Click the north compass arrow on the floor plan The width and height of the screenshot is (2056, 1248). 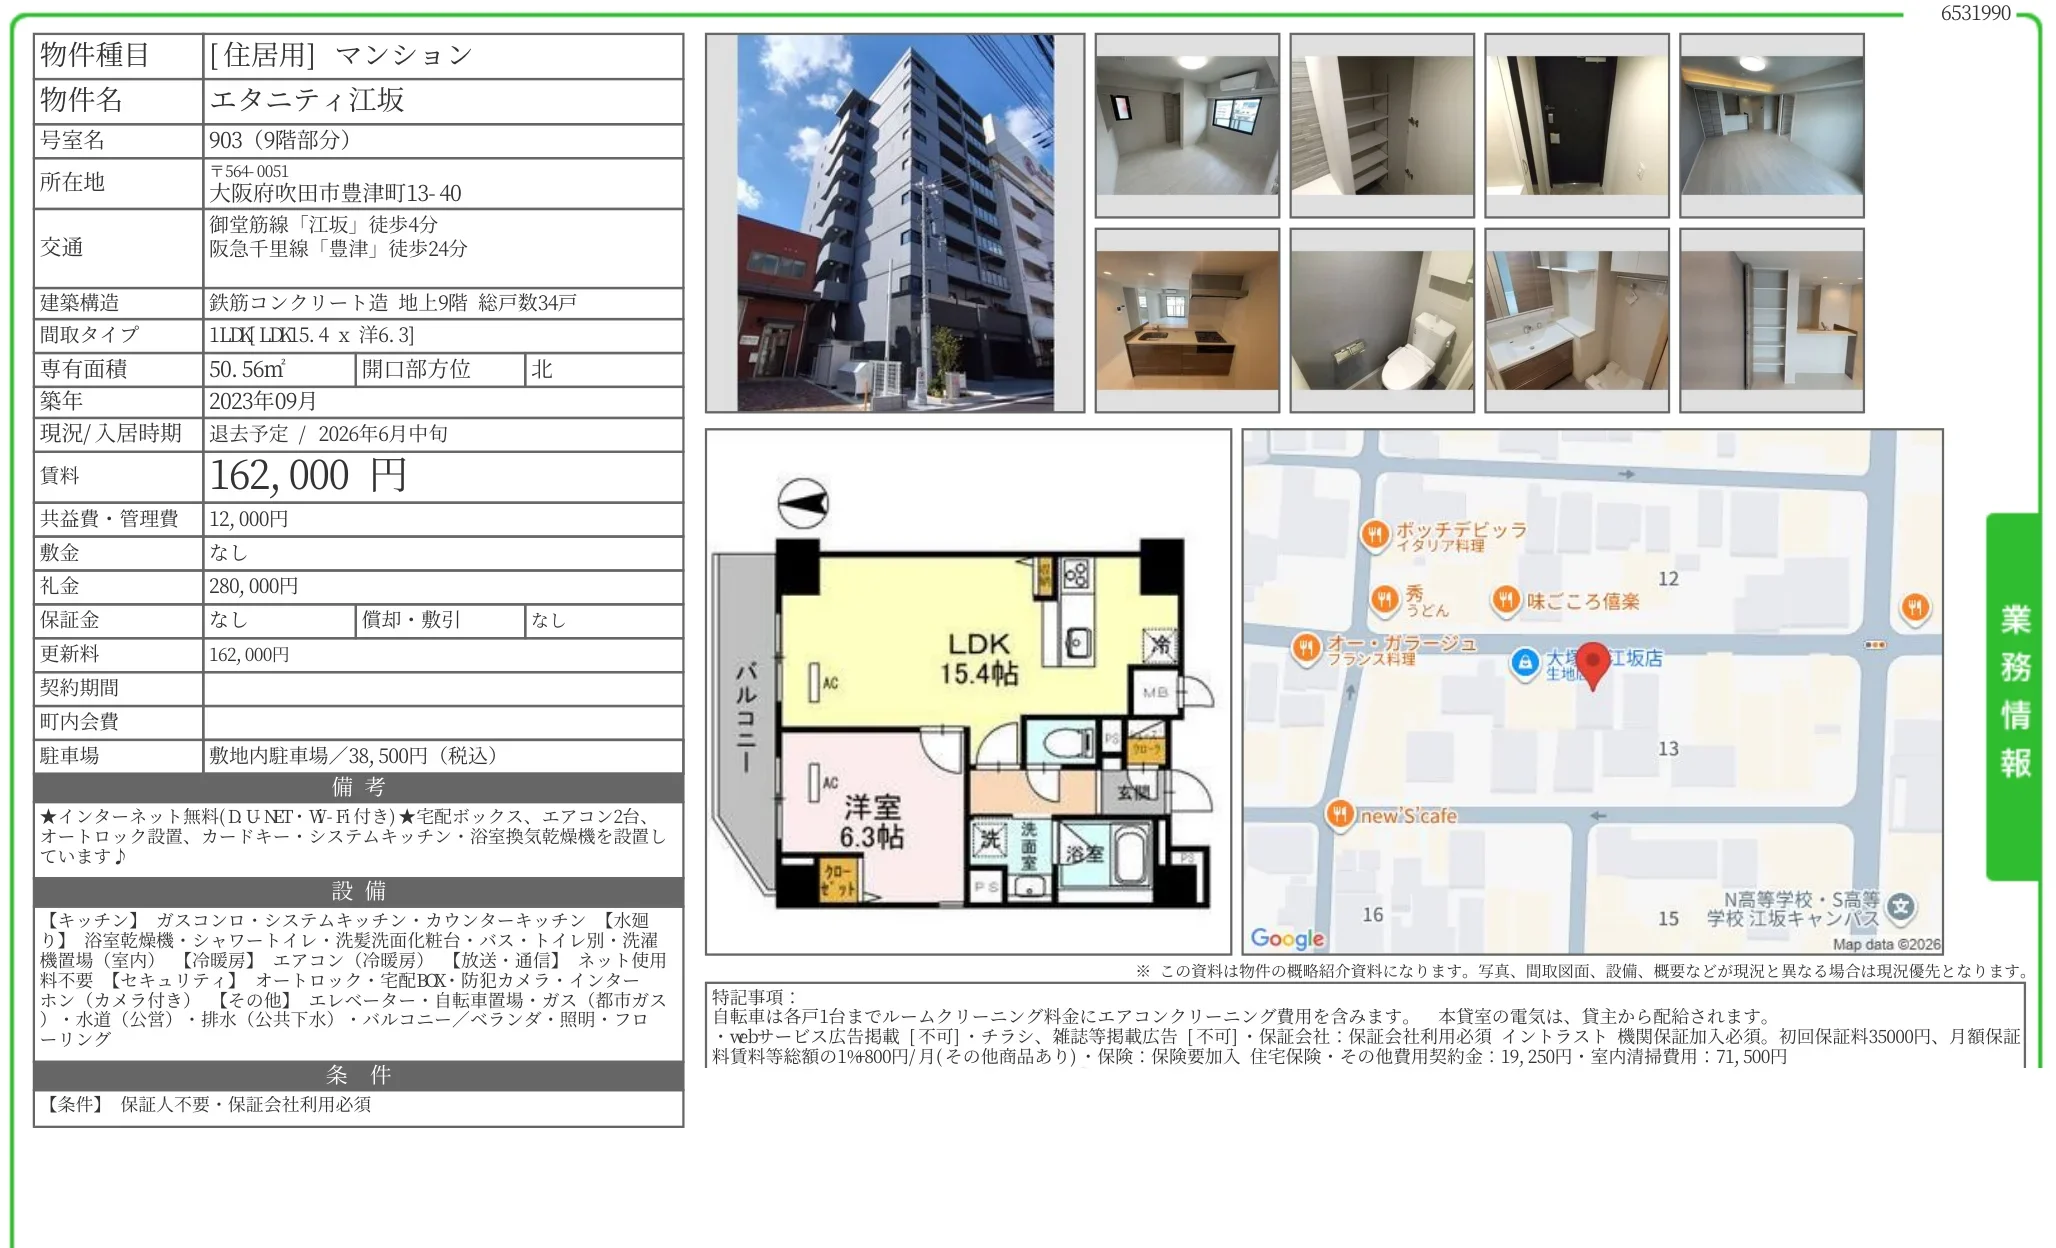(803, 503)
